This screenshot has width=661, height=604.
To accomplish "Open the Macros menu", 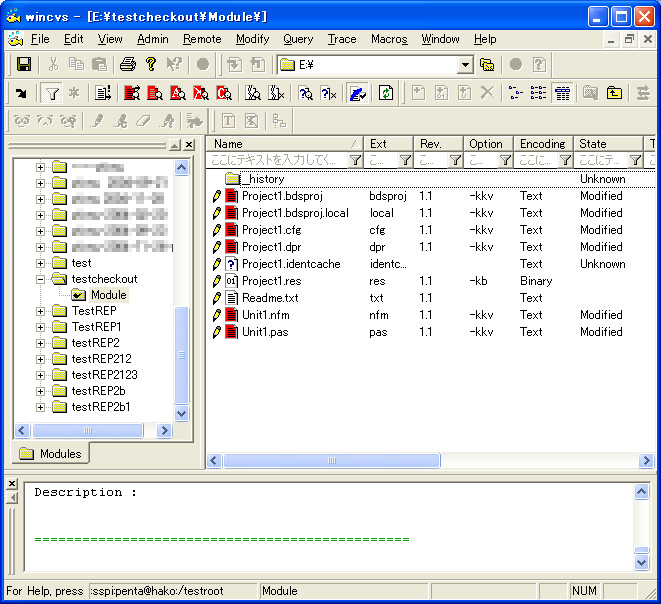I will click(389, 39).
